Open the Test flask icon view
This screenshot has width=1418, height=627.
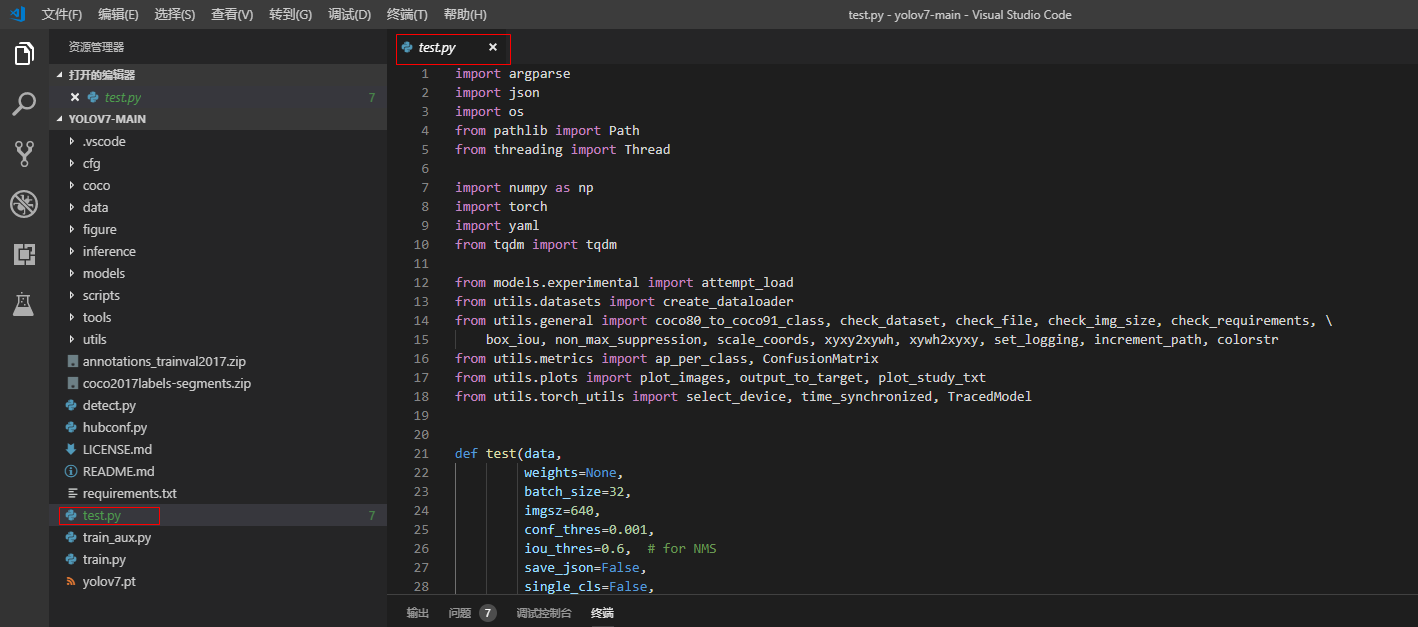[x=24, y=304]
